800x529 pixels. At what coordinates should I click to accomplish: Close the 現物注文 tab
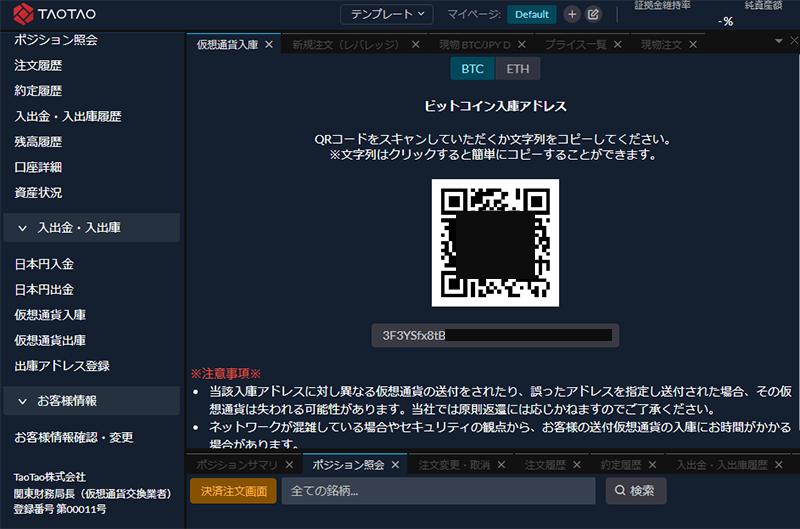coord(693,45)
